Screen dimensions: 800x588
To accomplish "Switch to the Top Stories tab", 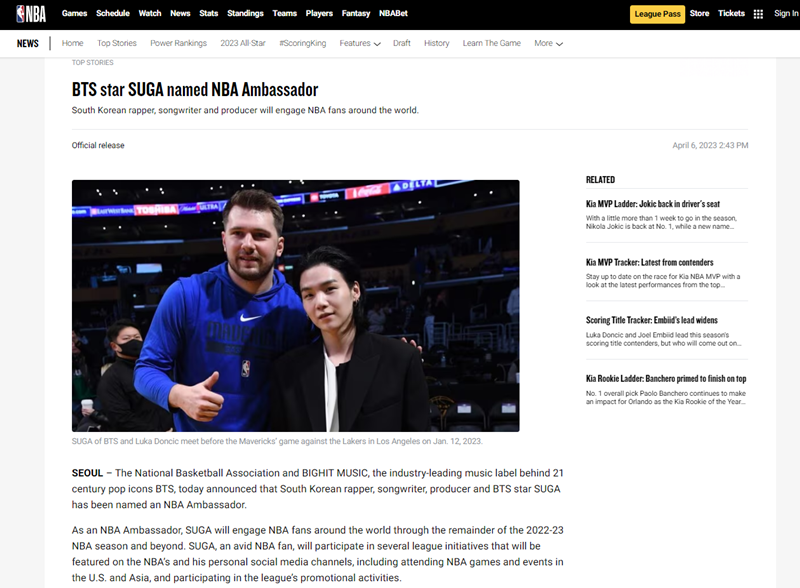I will coord(118,43).
